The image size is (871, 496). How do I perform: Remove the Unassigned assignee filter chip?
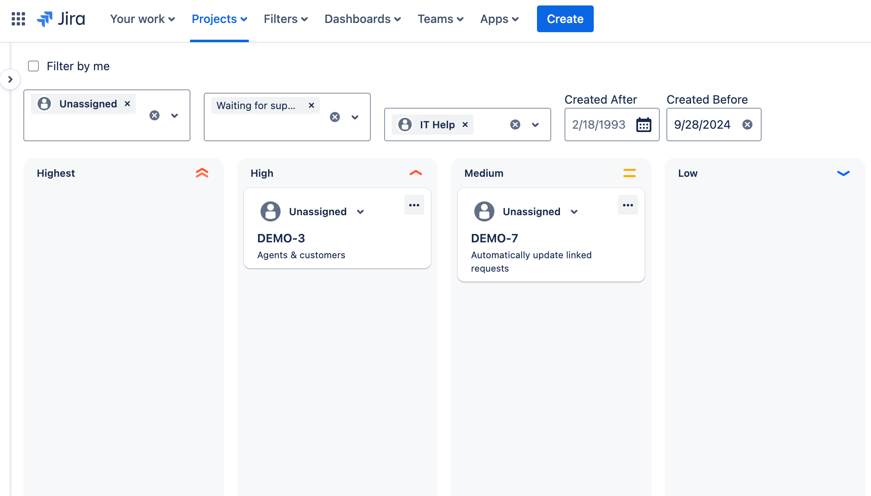[128, 104]
